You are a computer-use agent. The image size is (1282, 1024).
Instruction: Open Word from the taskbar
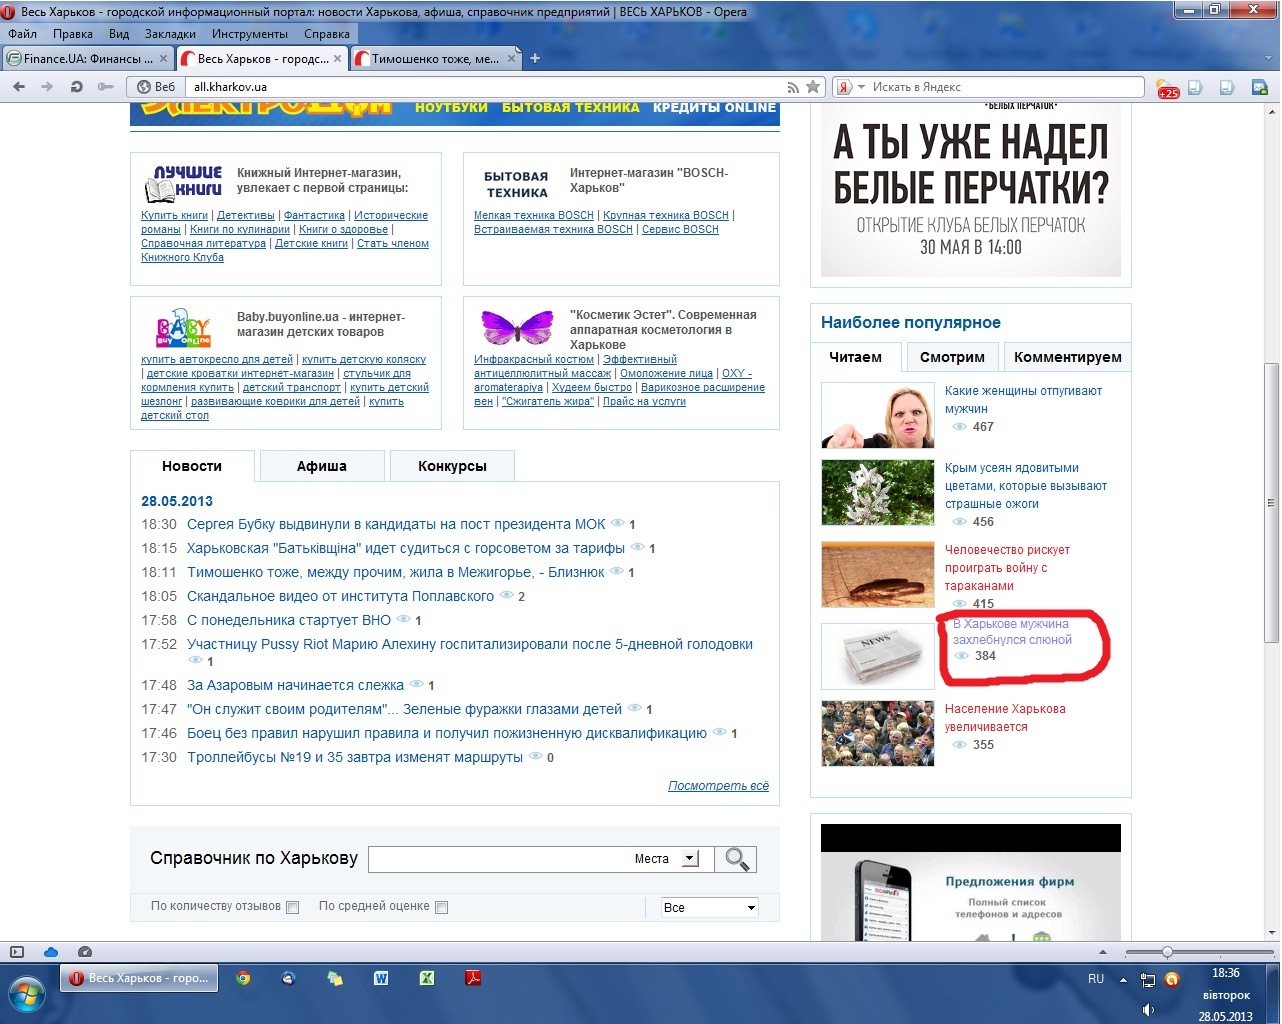[381, 978]
